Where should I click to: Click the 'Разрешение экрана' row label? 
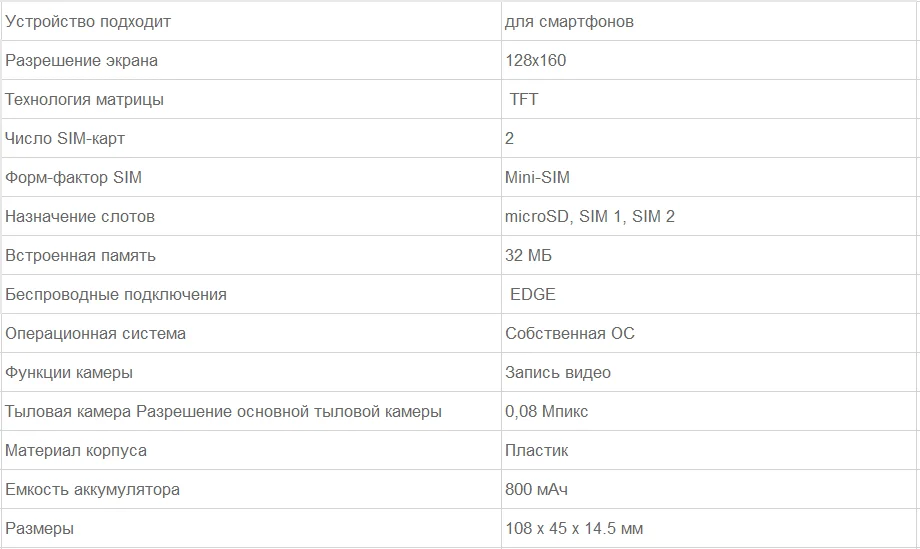tap(81, 60)
